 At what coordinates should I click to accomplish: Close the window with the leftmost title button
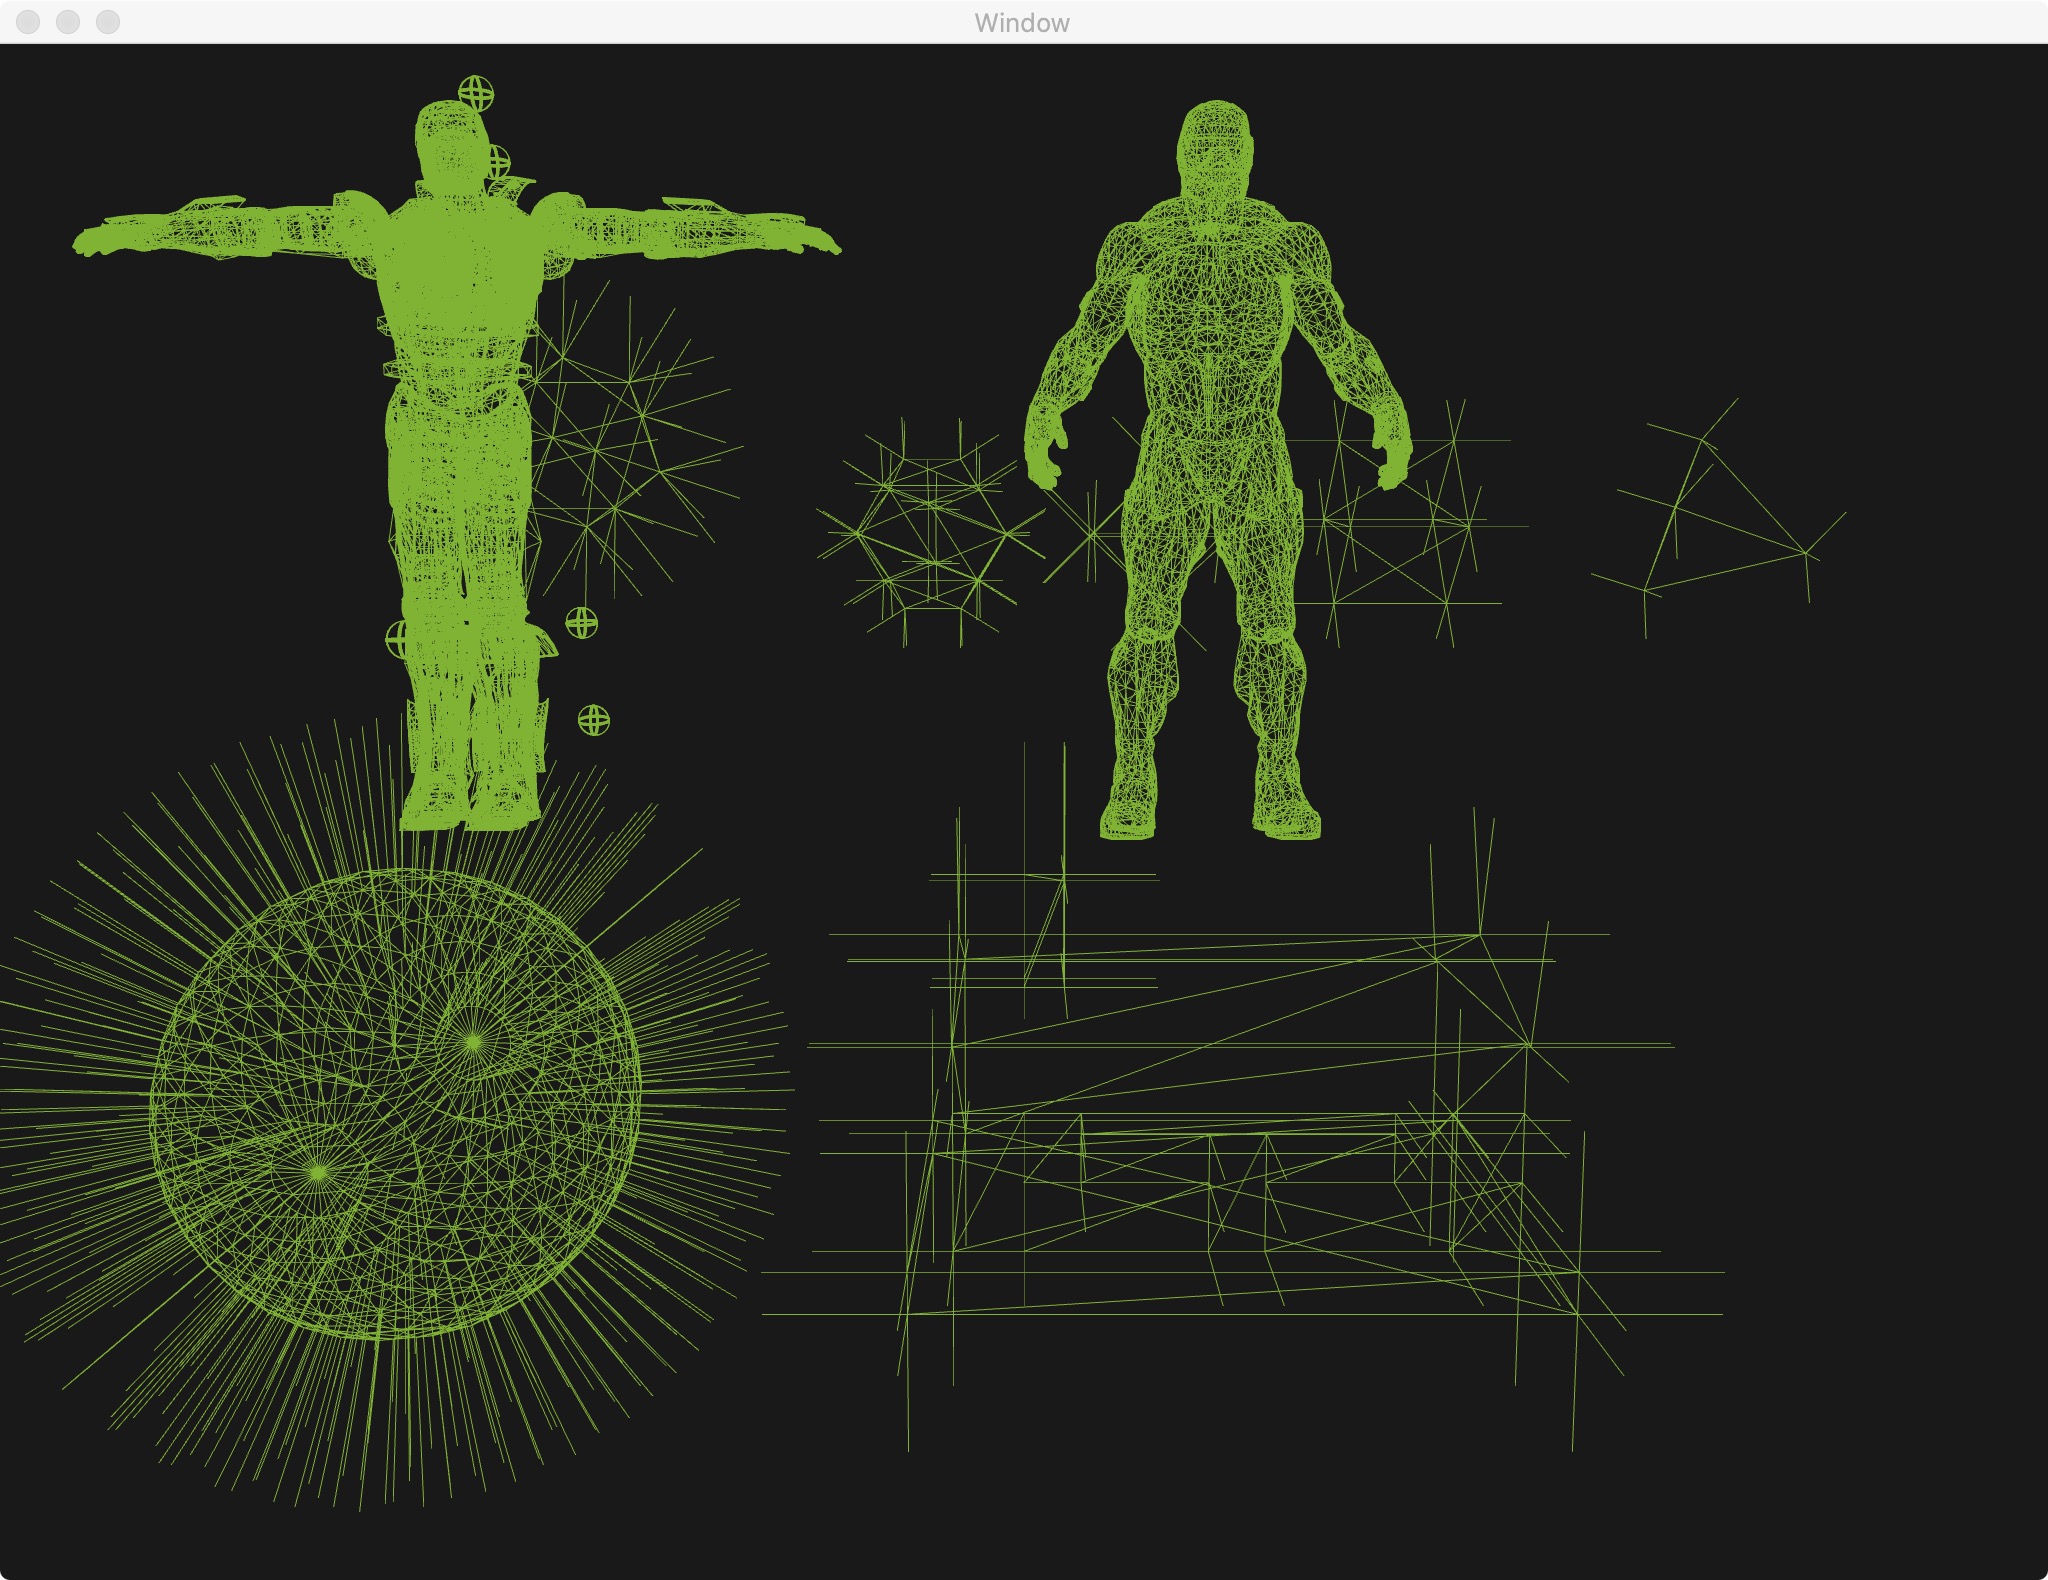pyautogui.click(x=28, y=22)
